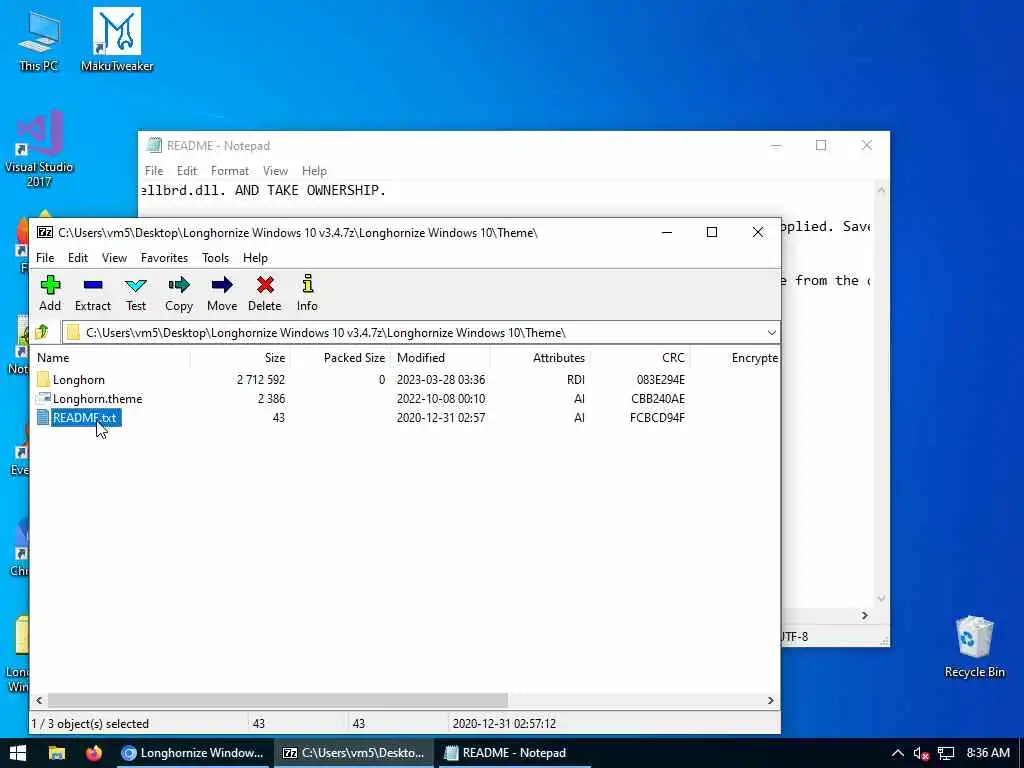Open the 7-Zip Edit menu
The image size is (1024, 768).
click(78, 258)
